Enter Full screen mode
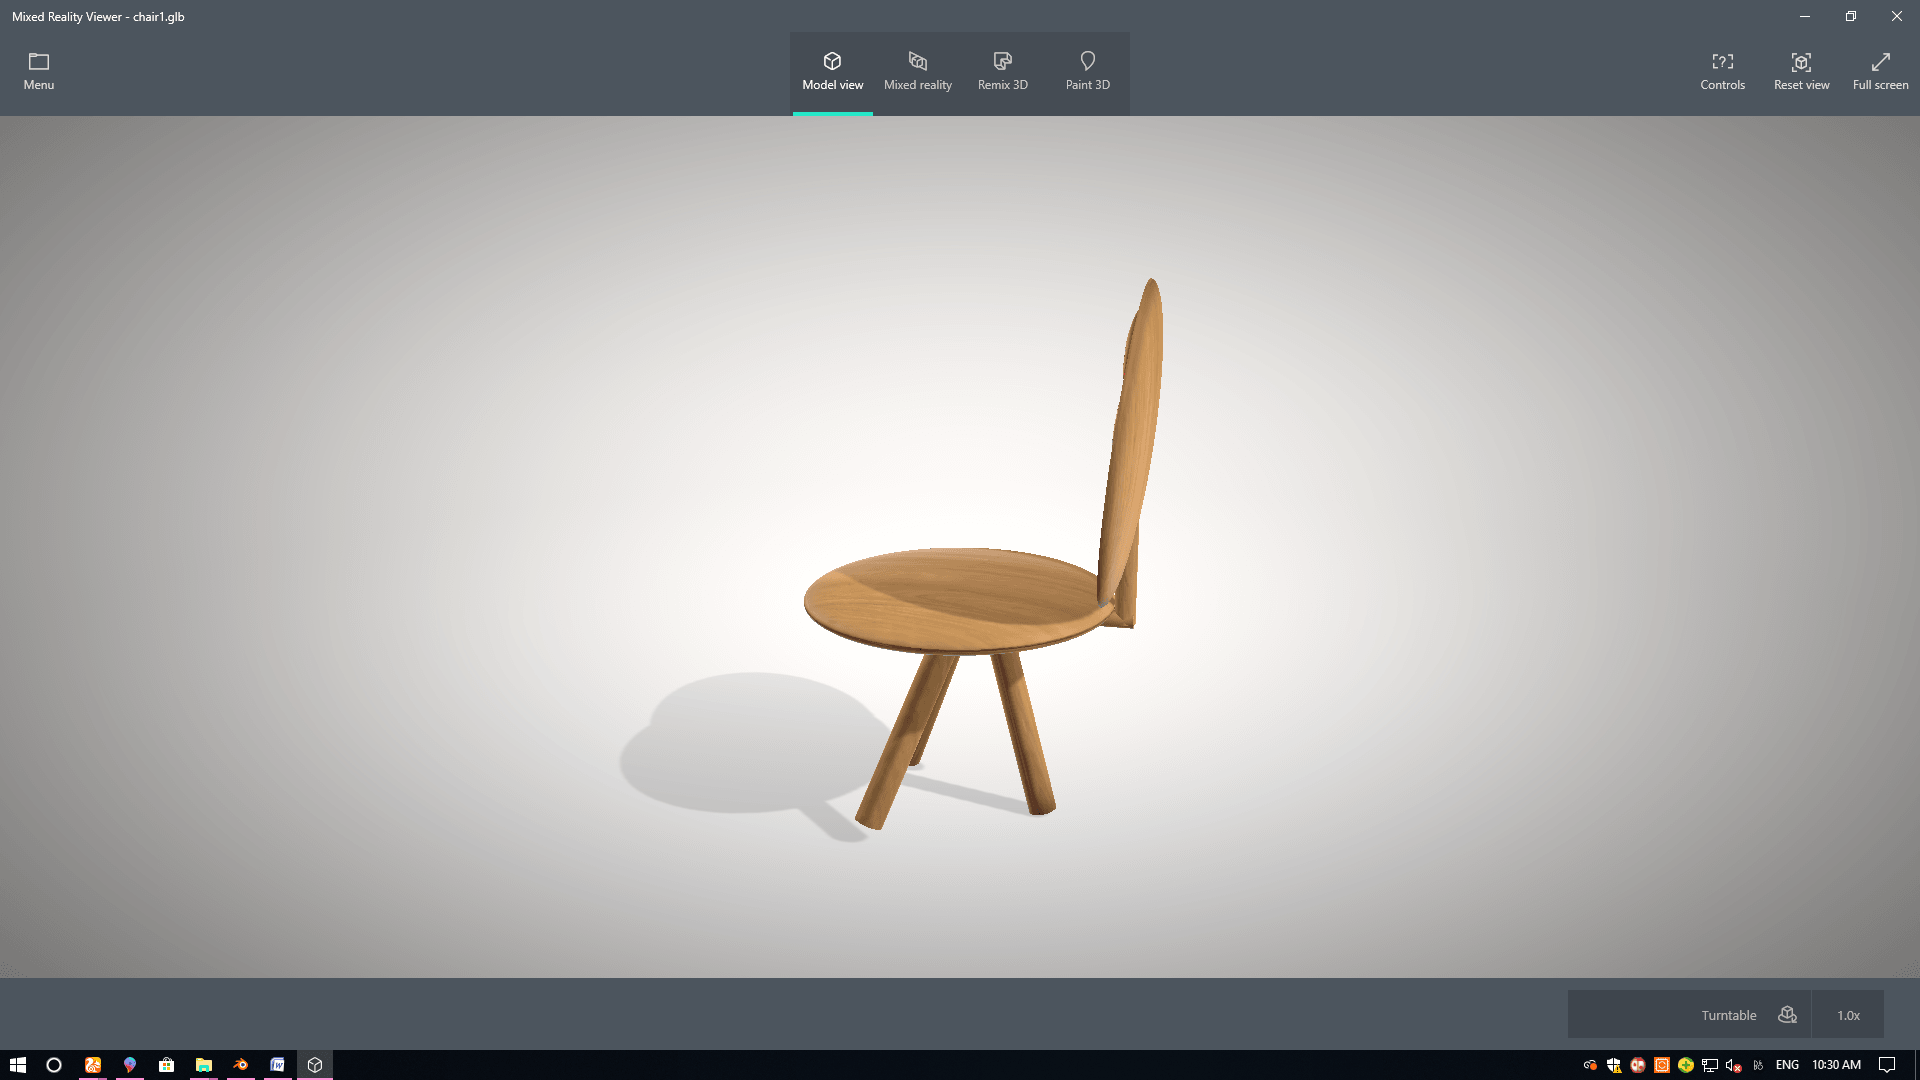This screenshot has height=1080, width=1920. click(x=1880, y=72)
